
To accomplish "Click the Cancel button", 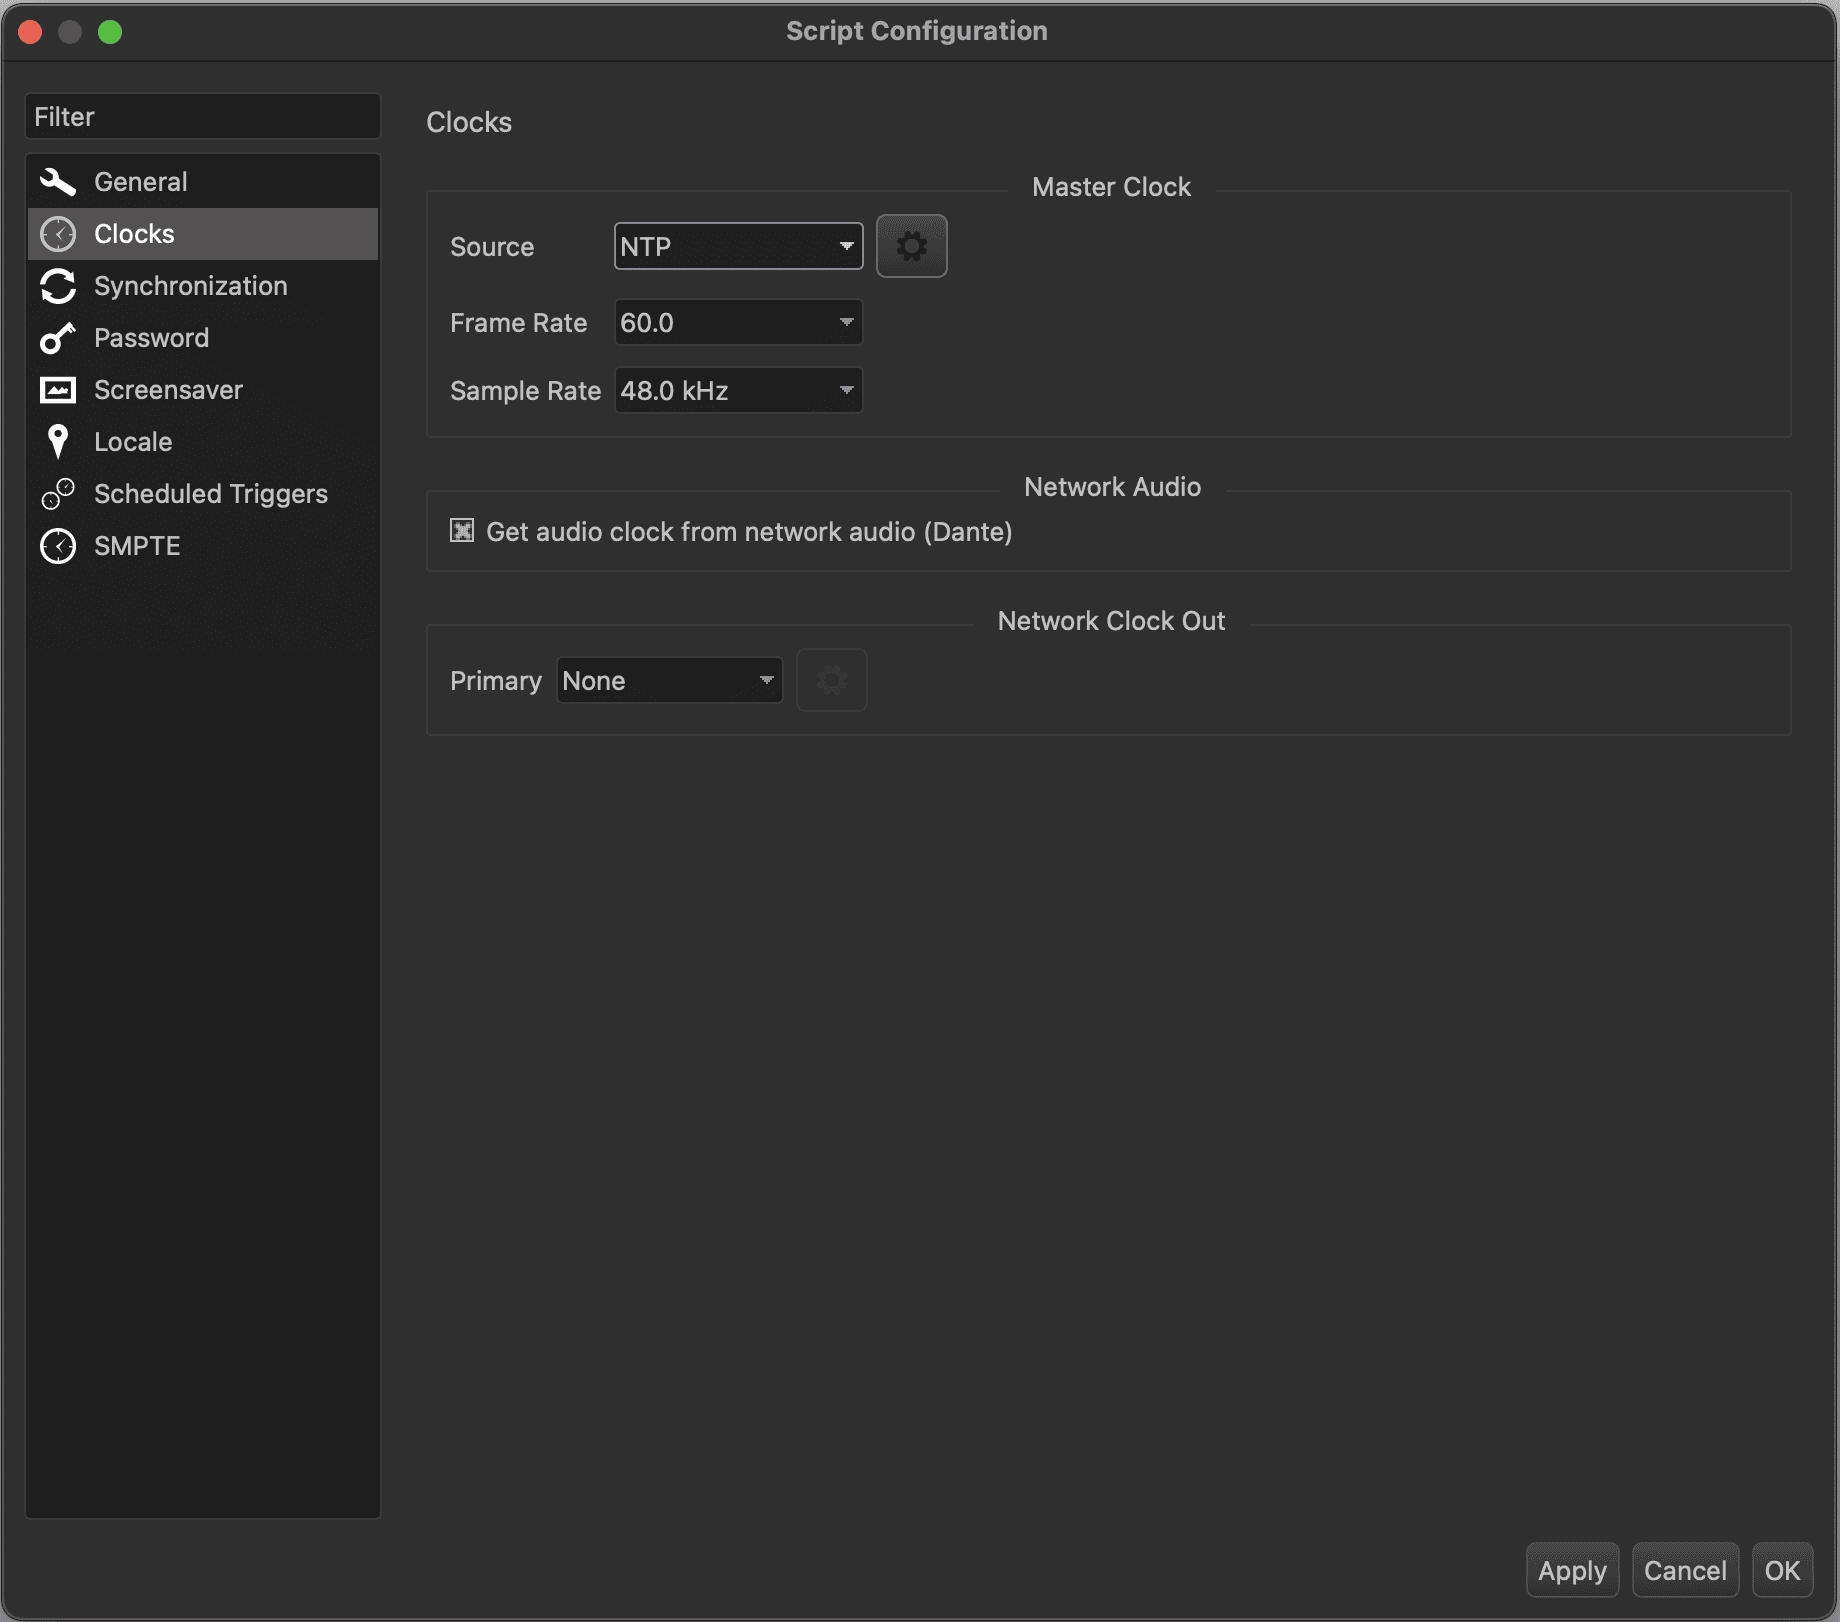I will click(x=1685, y=1570).
